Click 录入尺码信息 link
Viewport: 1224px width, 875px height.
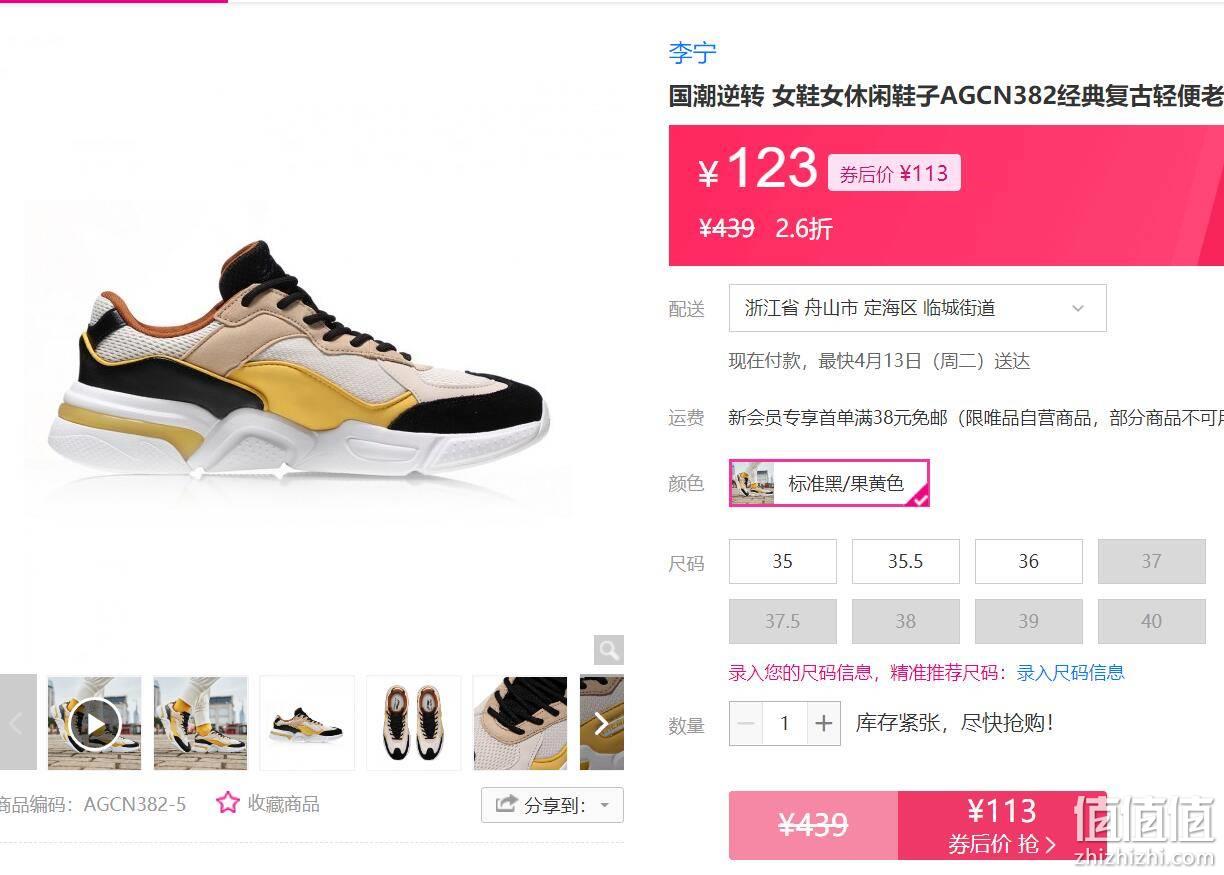1071,673
